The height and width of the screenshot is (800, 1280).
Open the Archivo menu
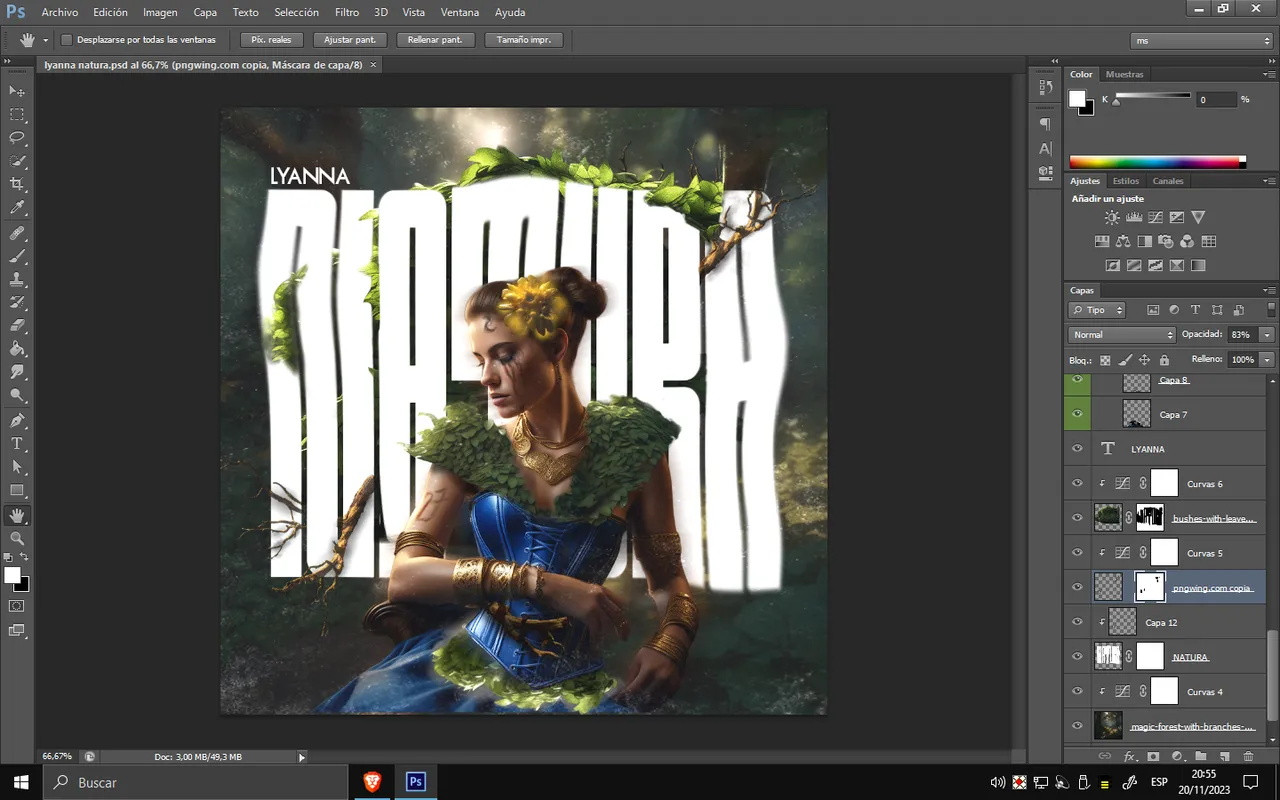coord(59,12)
